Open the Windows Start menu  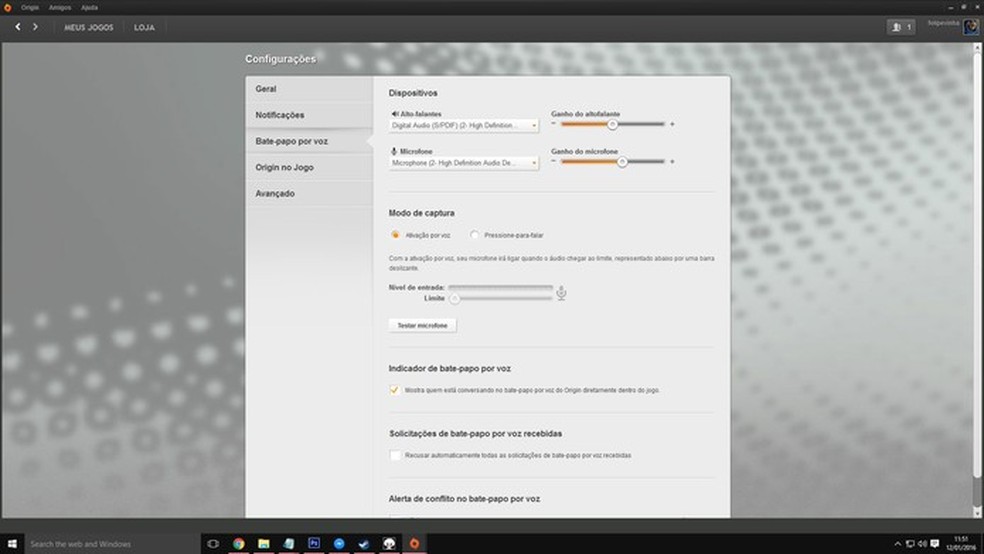(12, 543)
